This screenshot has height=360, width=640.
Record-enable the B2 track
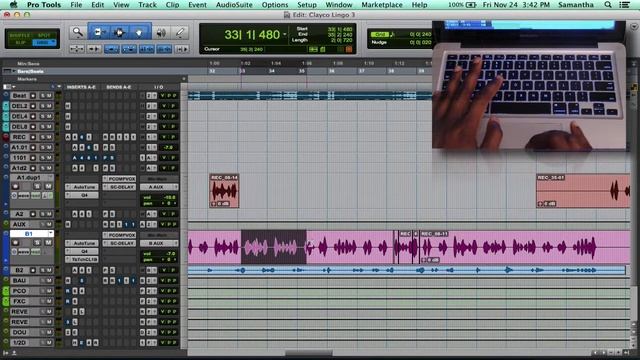coord(33,270)
